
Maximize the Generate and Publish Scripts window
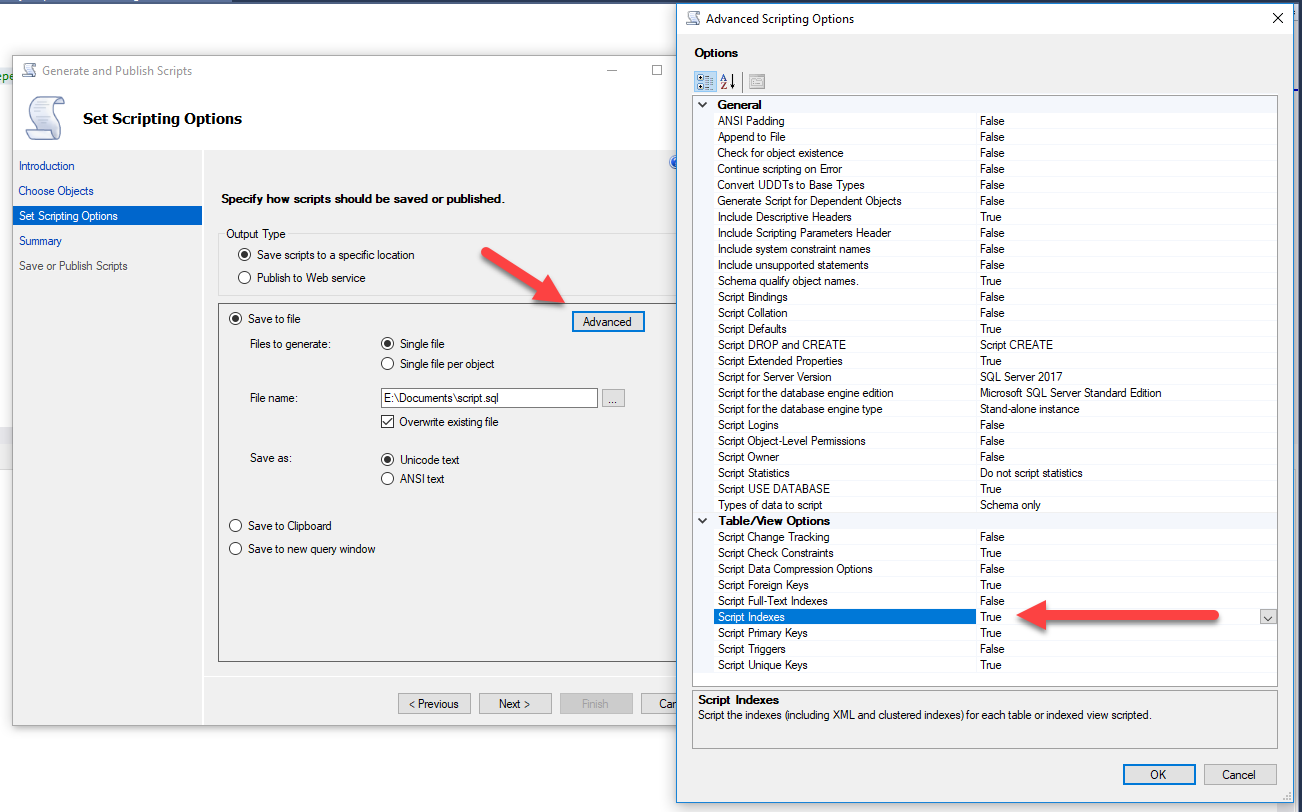[x=657, y=70]
